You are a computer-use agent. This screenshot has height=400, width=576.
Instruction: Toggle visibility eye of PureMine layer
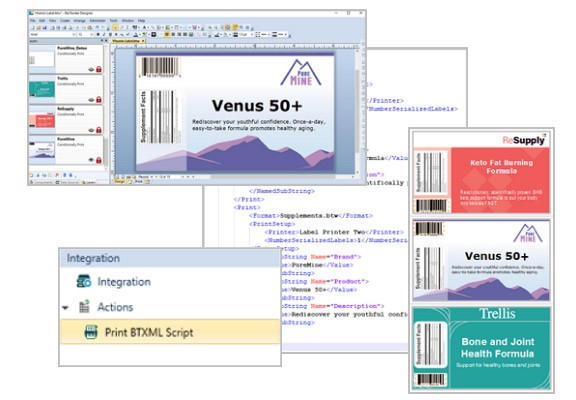(91, 161)
